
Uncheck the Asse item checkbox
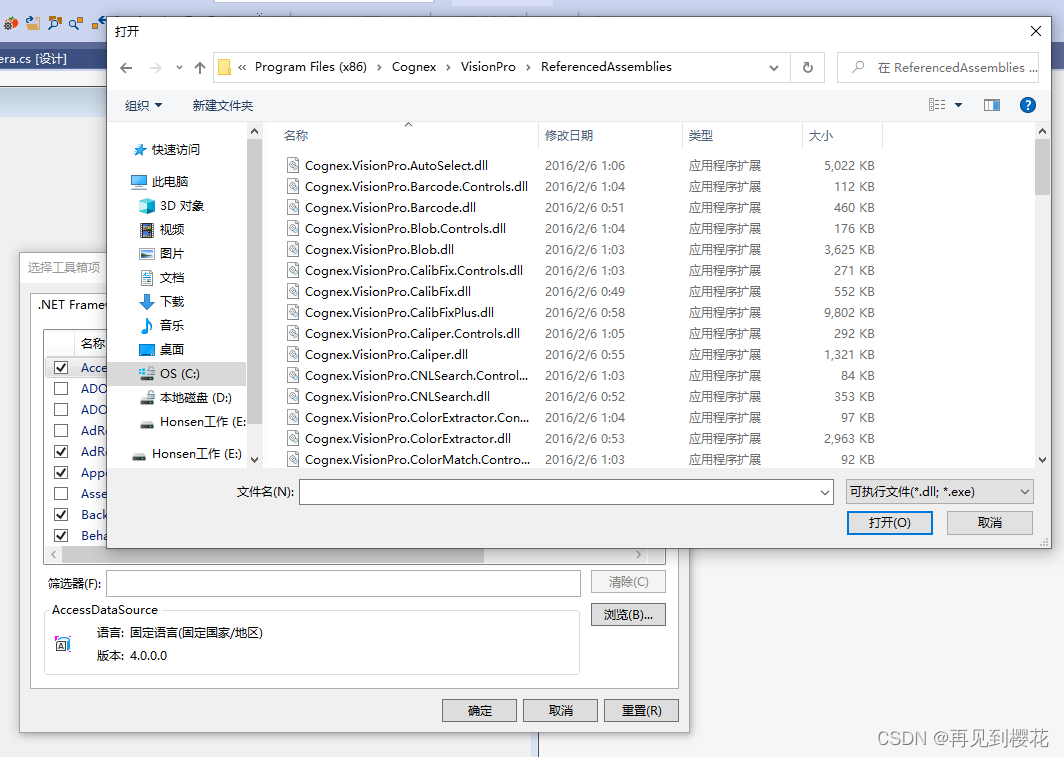[62, 493]
